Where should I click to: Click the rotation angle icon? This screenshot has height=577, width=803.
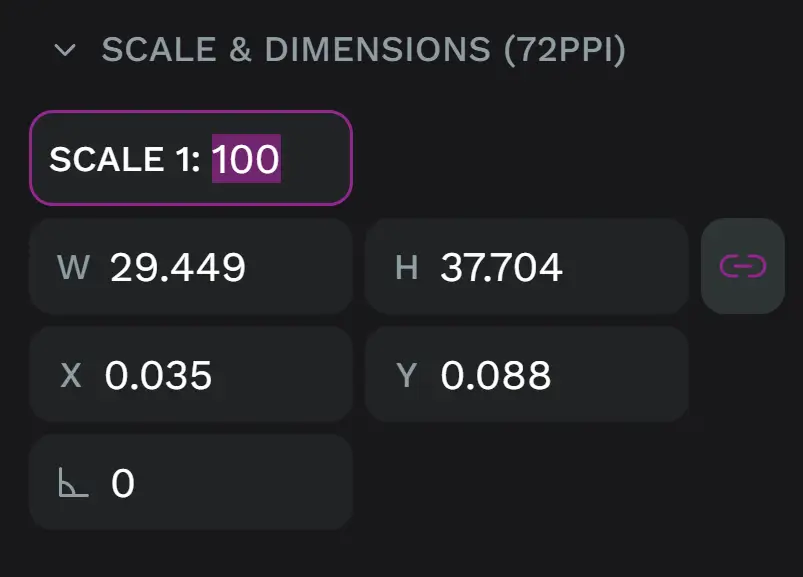74,484
